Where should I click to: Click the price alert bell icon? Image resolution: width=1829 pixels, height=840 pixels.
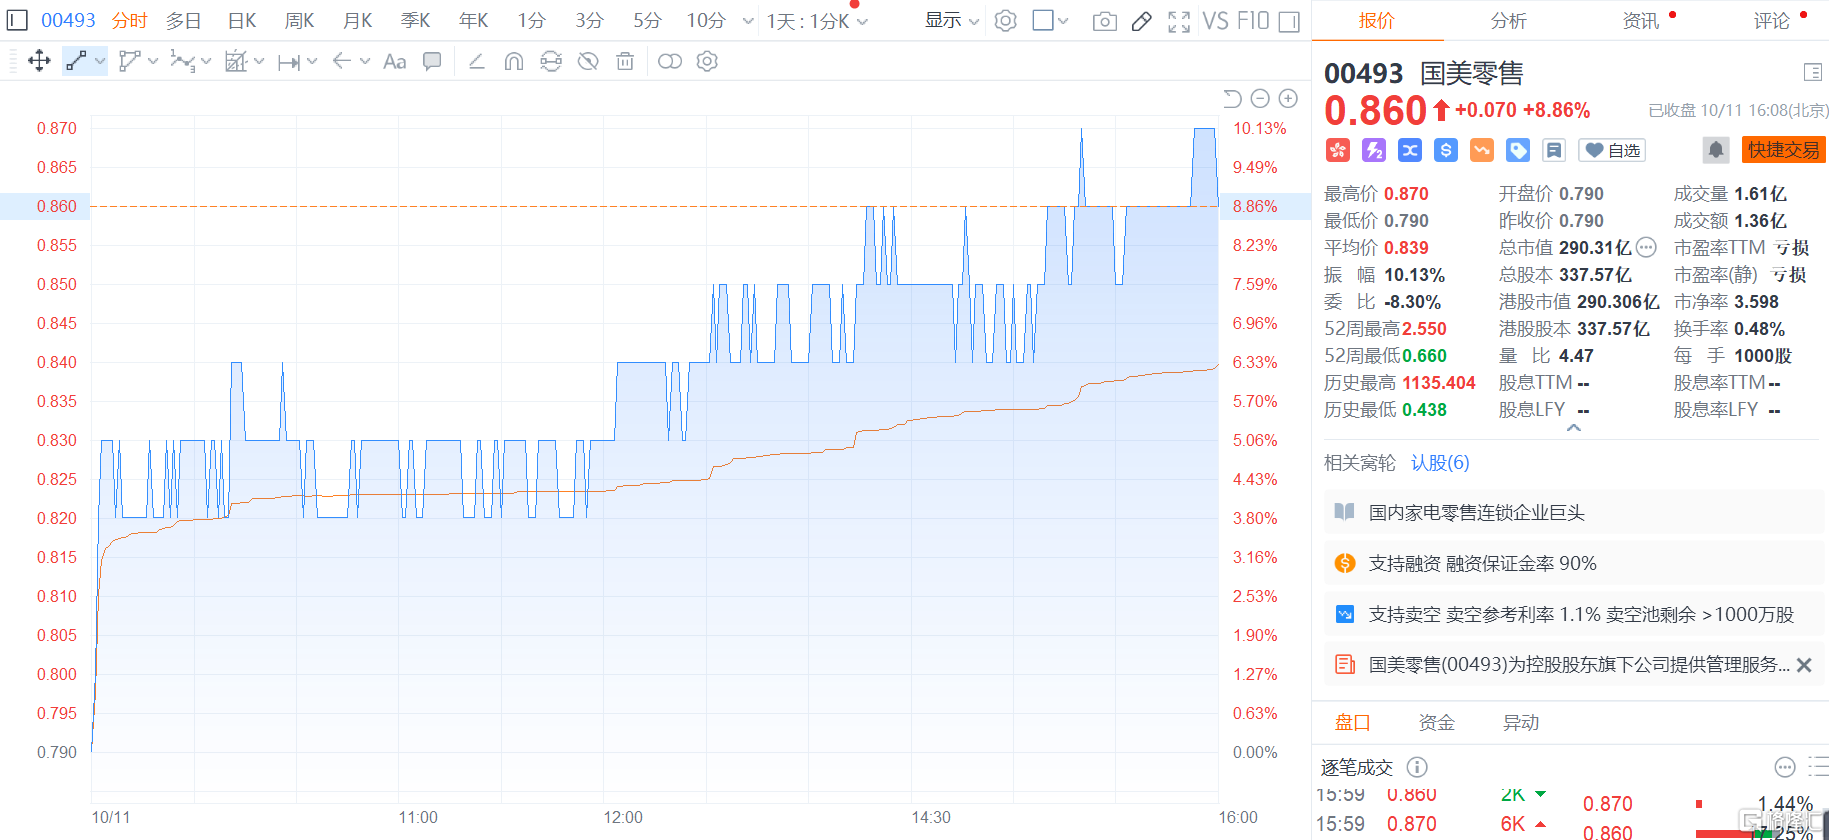click(x=1715, y=150)
